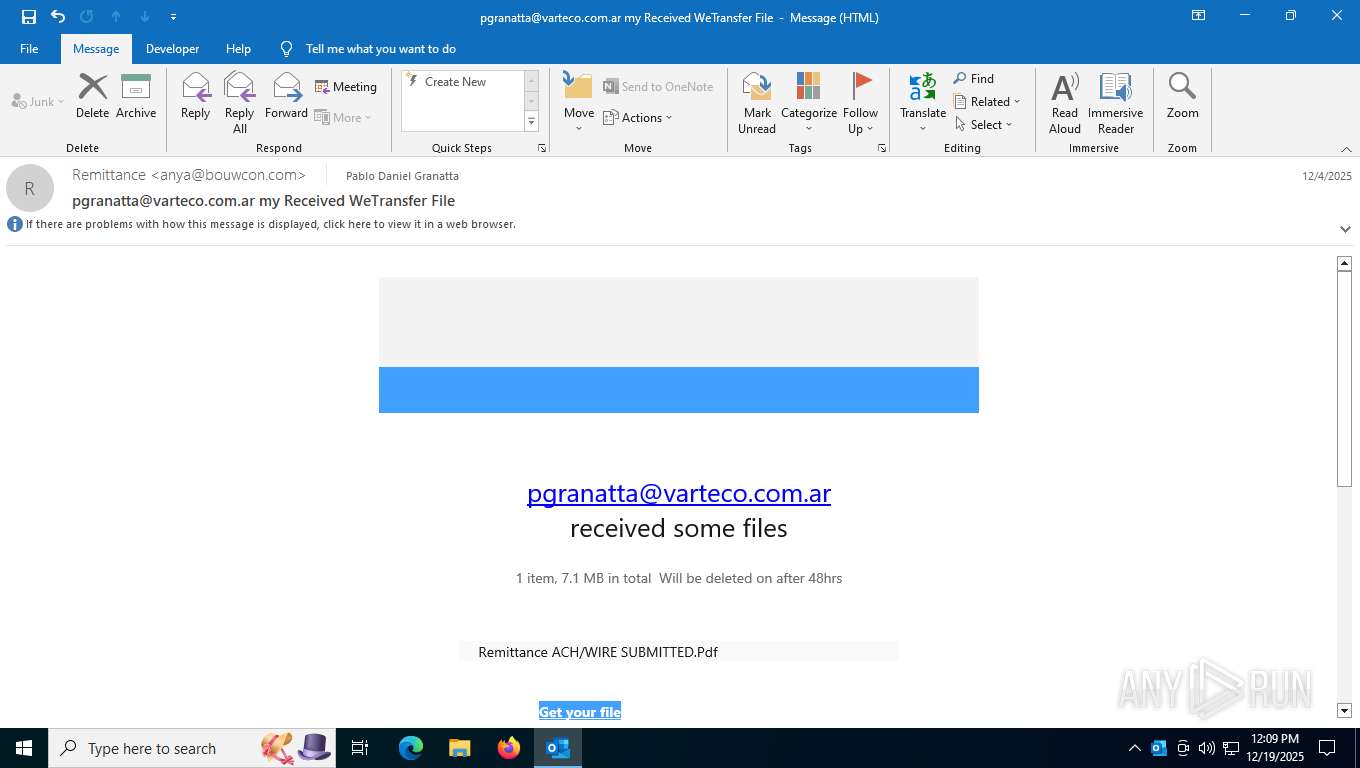Start Read Aloud

1065,102
